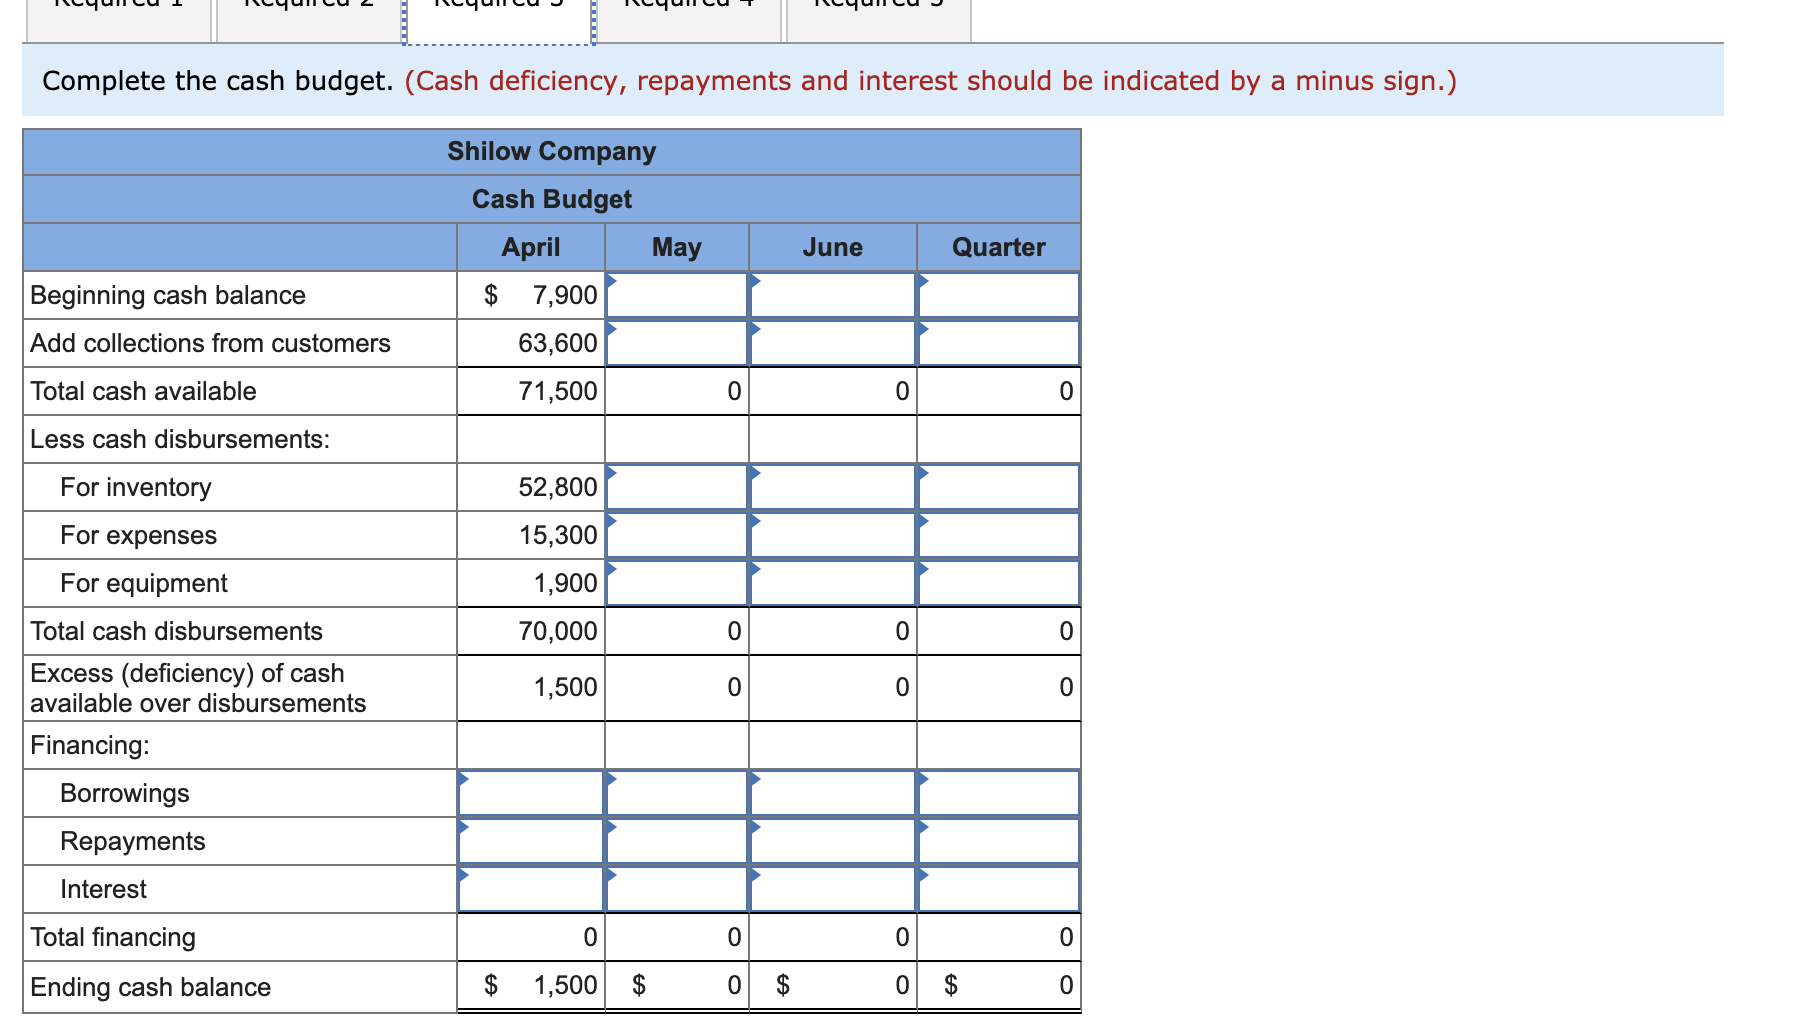The height and width of the screenshot is (1030, 1802).
Task: Click the Quarter beginning cash balance field
Action: (999, 295)
